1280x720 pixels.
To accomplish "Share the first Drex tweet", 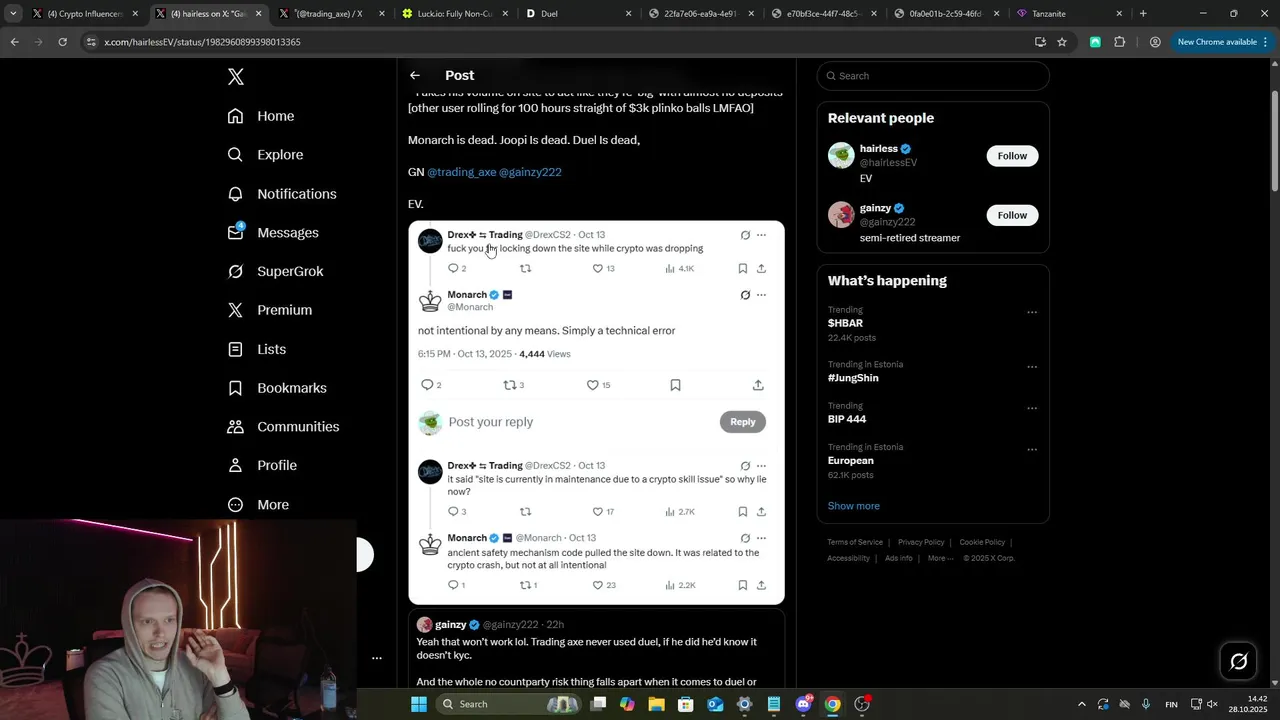I will 761,268.
